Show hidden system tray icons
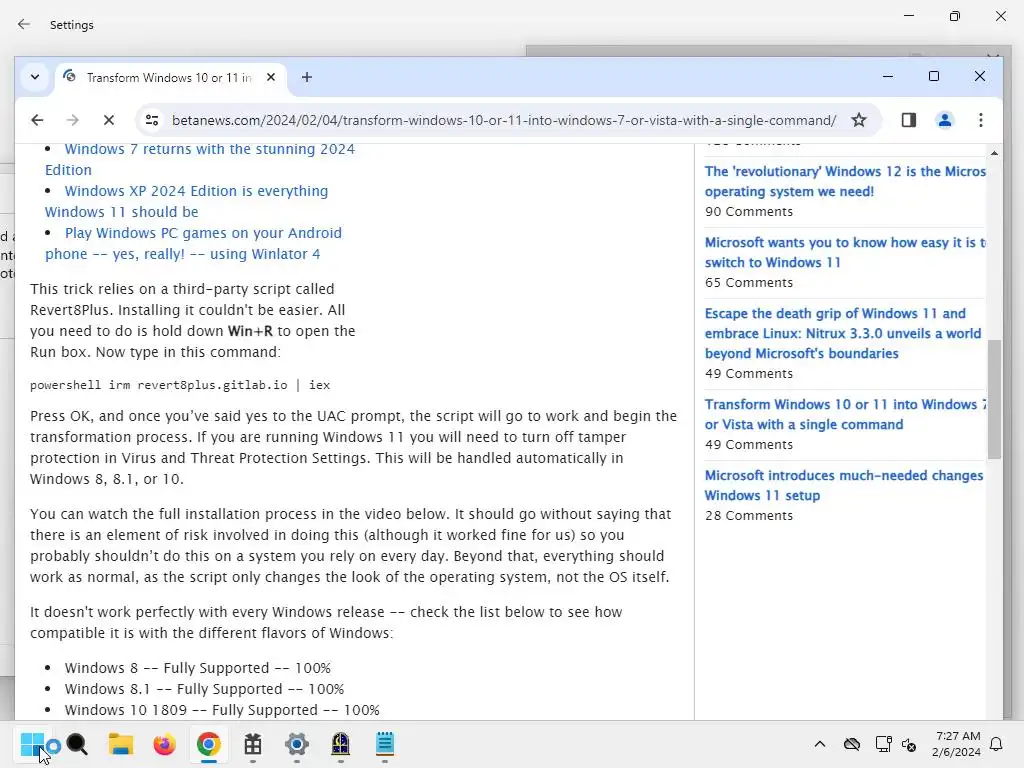This screenshot has width=1024, height=768. (x=820, y=744)
